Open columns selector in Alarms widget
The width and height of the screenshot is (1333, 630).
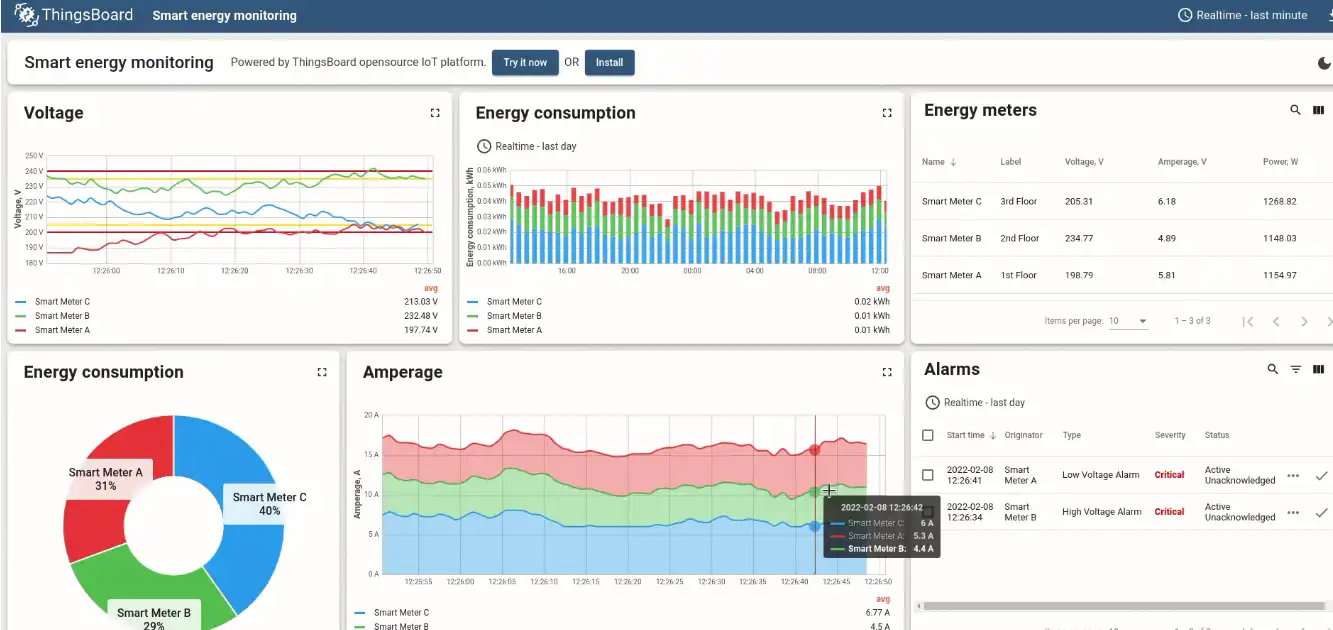click(x=1319, y=369)
